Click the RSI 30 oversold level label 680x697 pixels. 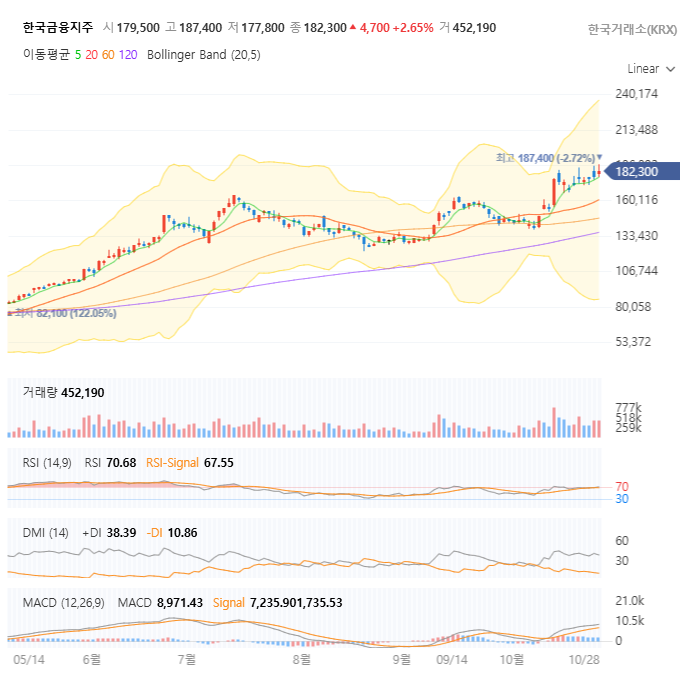pyautogui.click(x=622, y=499)
